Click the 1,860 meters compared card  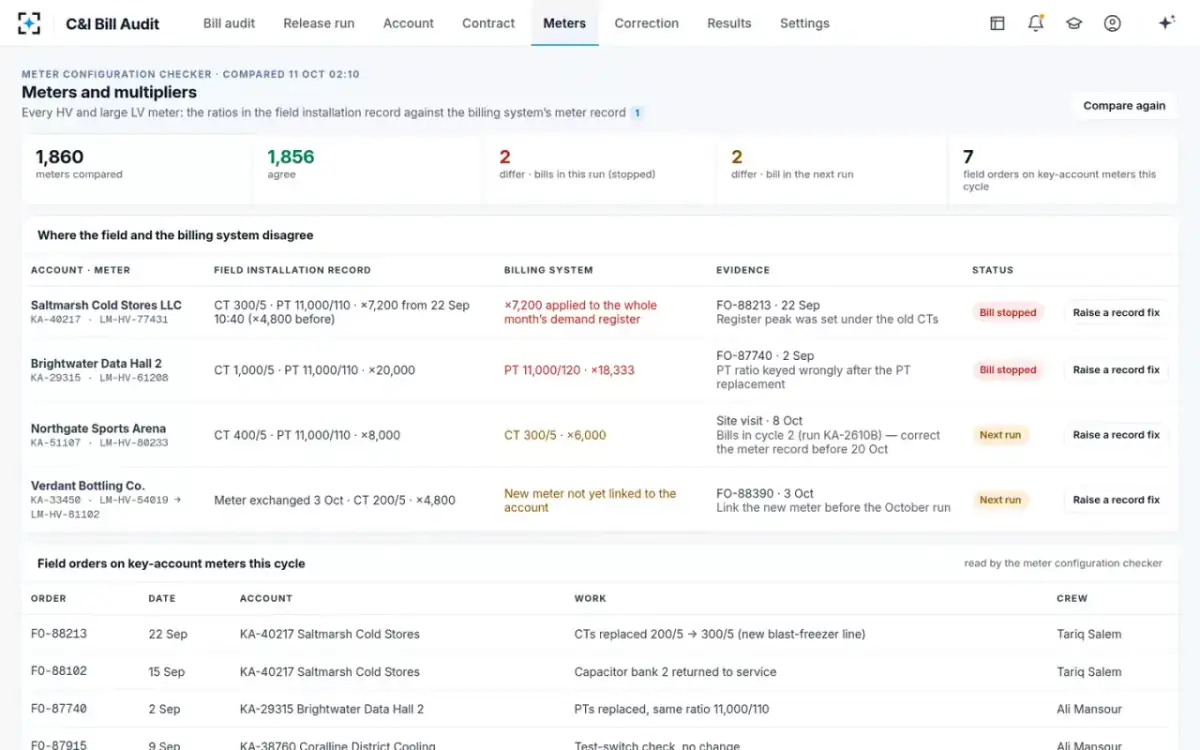(137, 169)
